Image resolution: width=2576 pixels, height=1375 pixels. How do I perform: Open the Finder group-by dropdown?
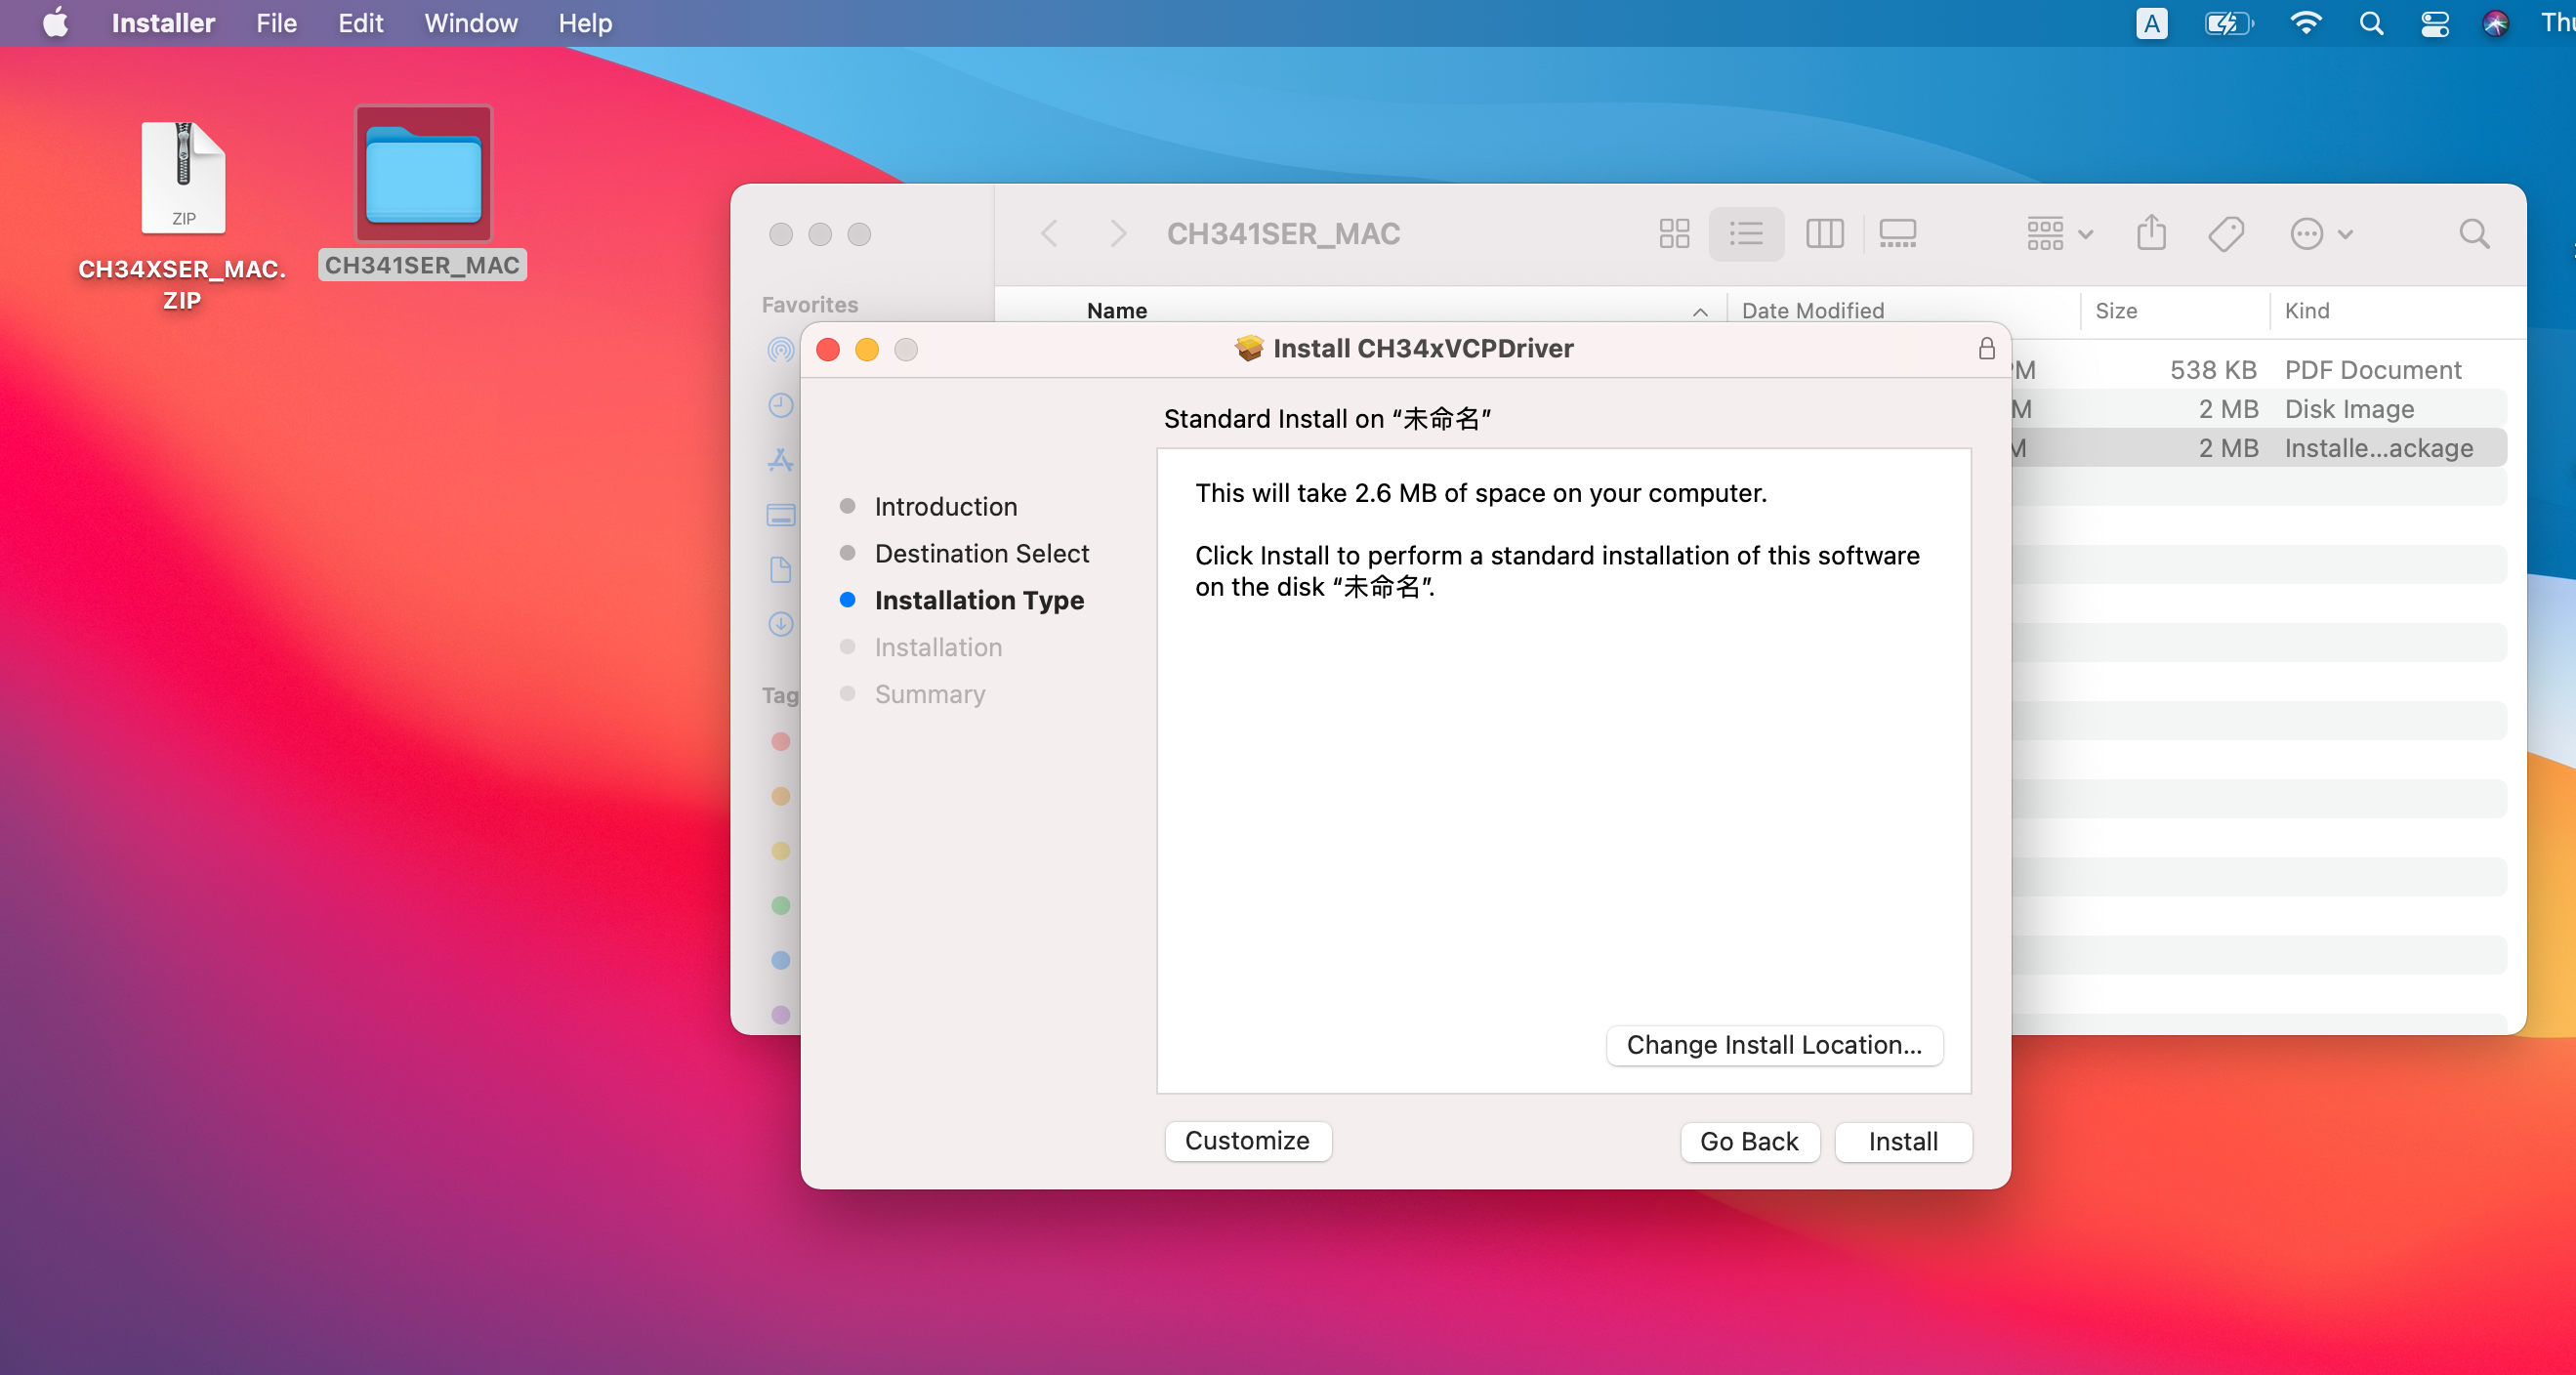(x=2059, y=233)
